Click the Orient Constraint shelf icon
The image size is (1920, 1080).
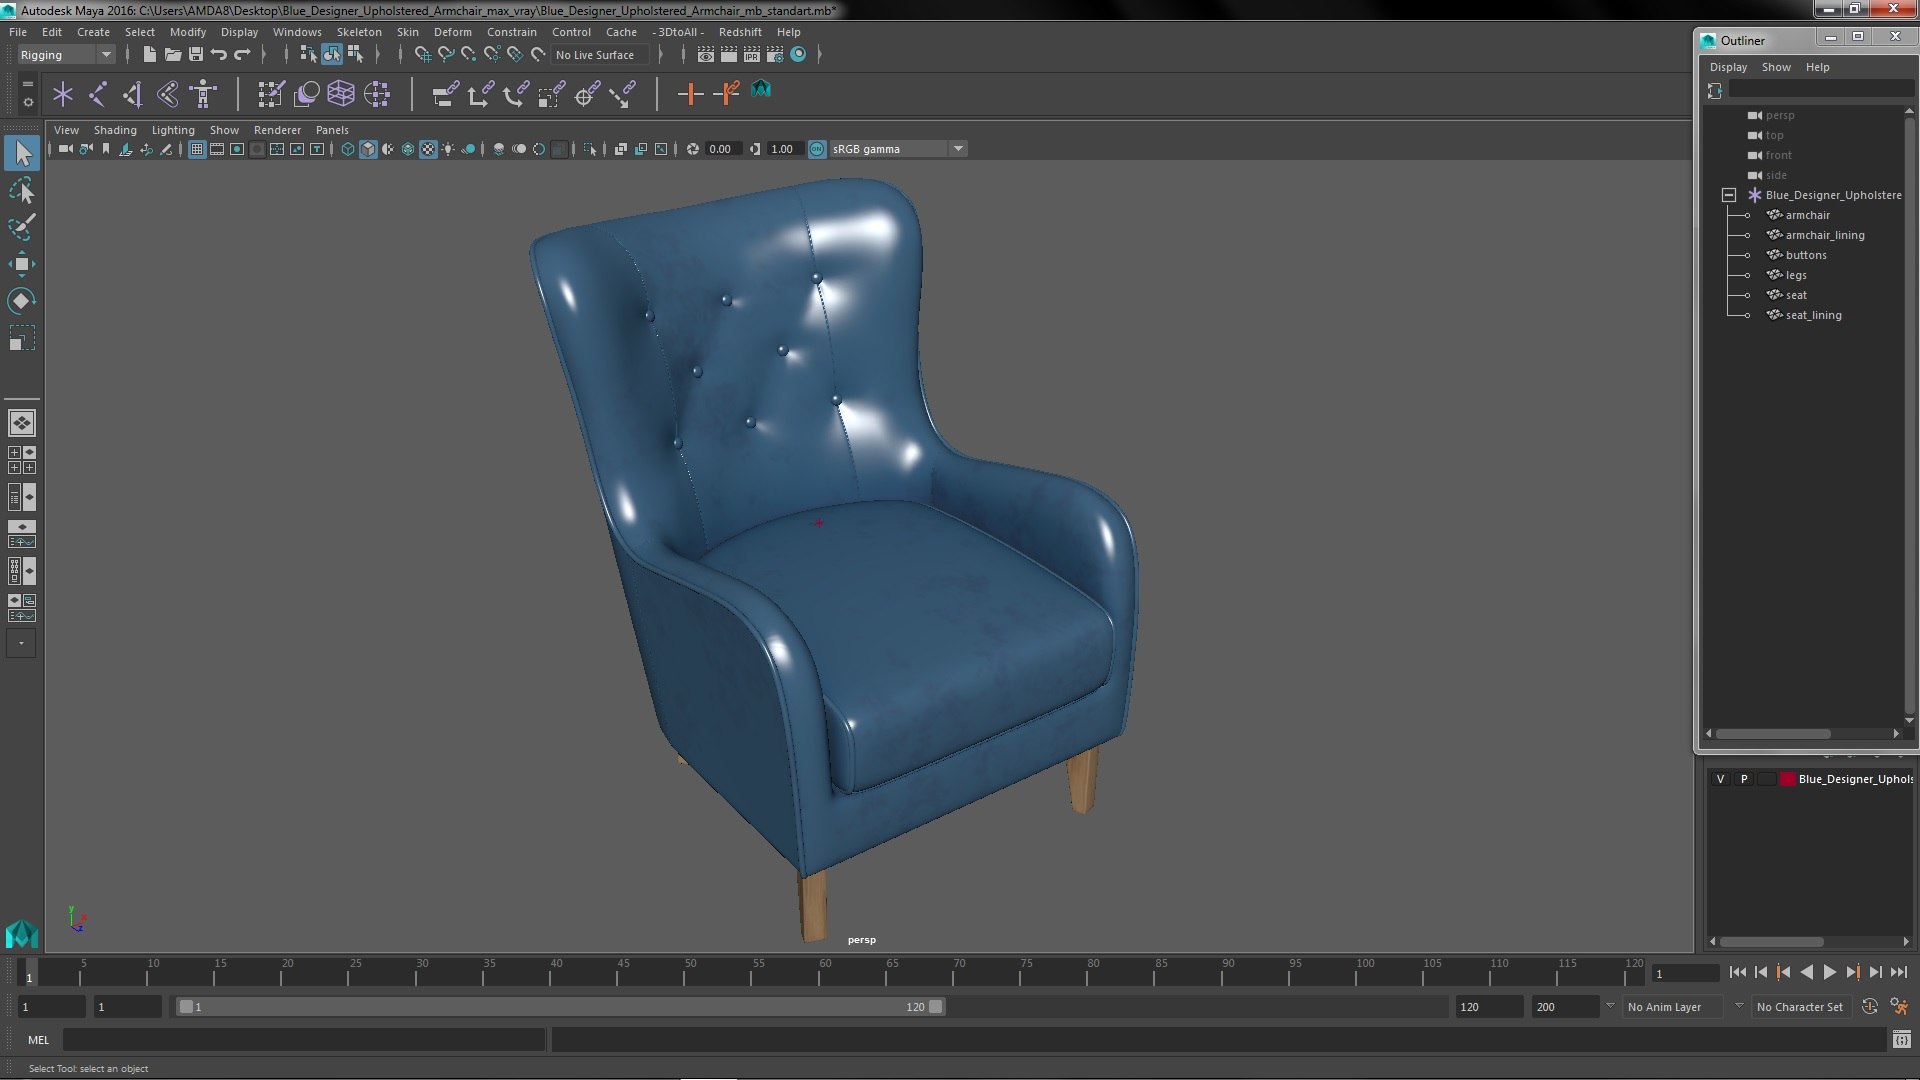[516, 95]
